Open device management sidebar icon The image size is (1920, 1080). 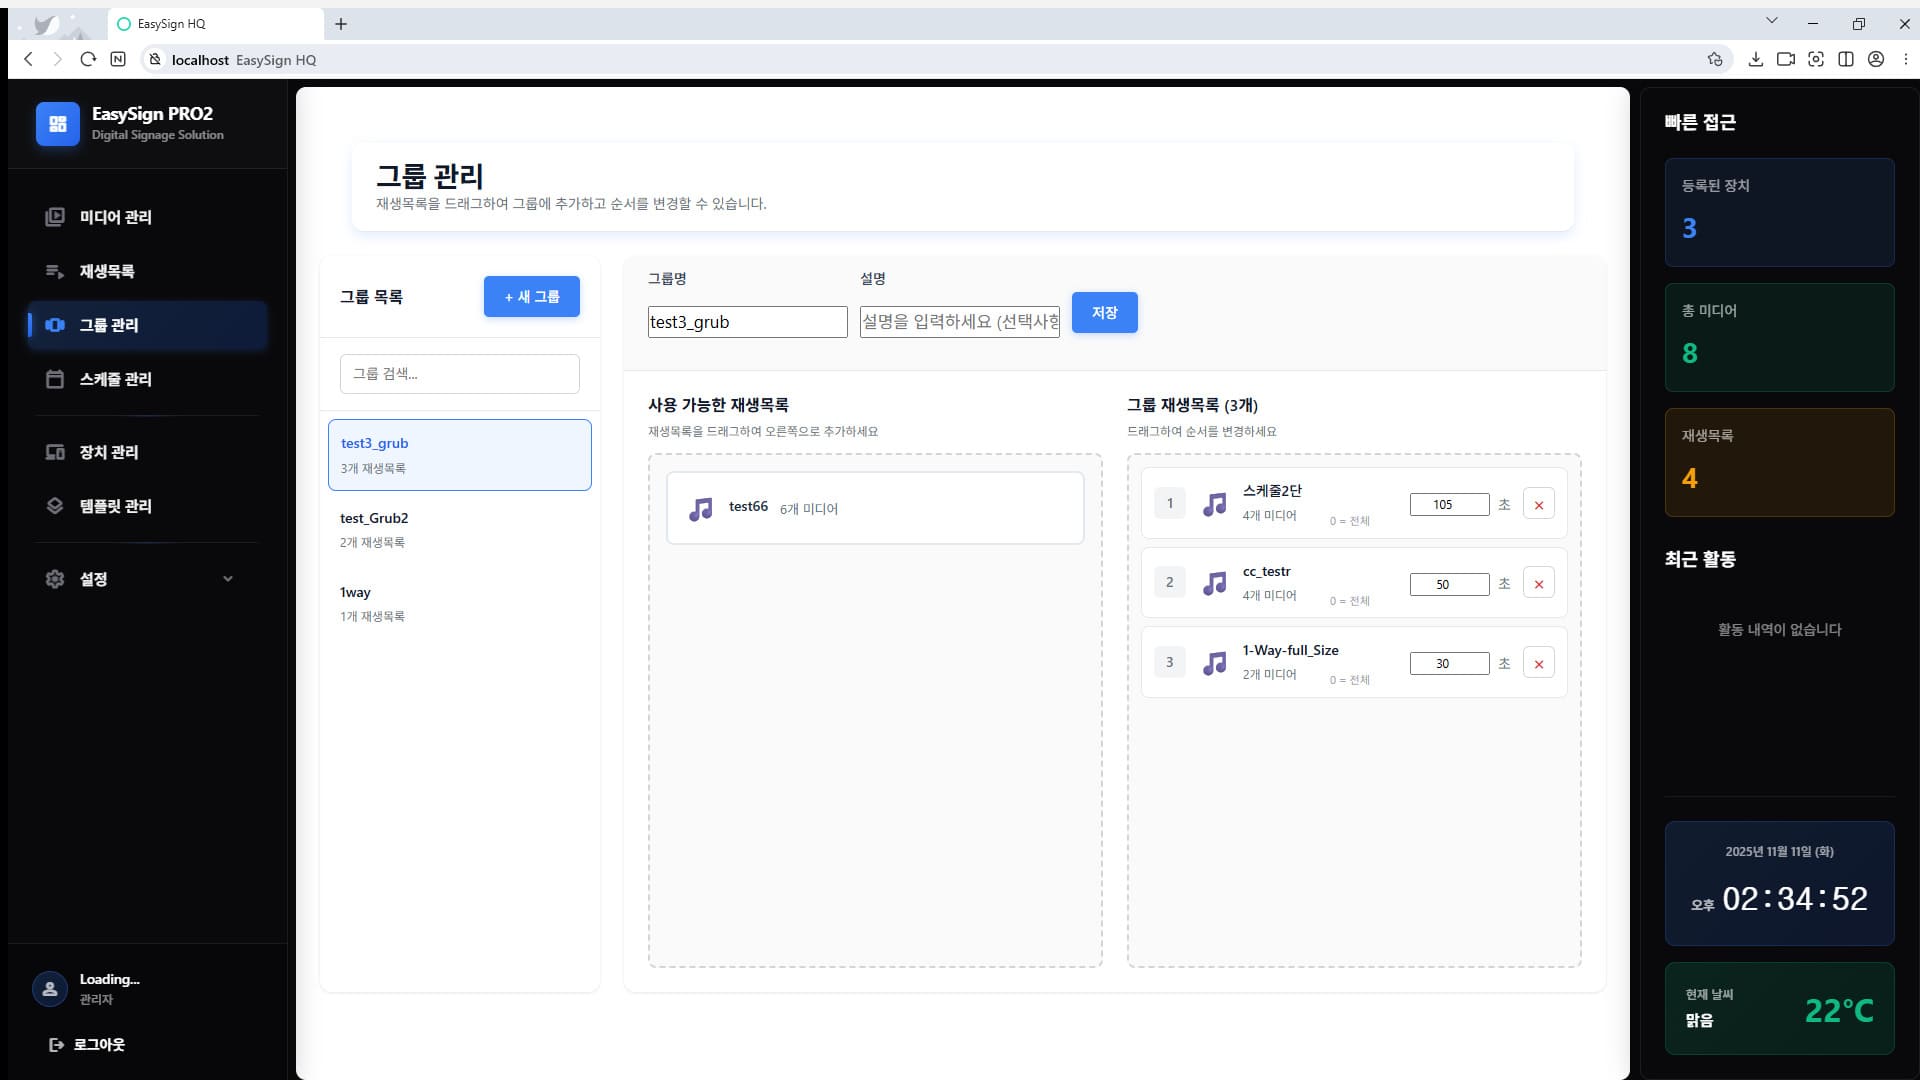coord(55,452)
